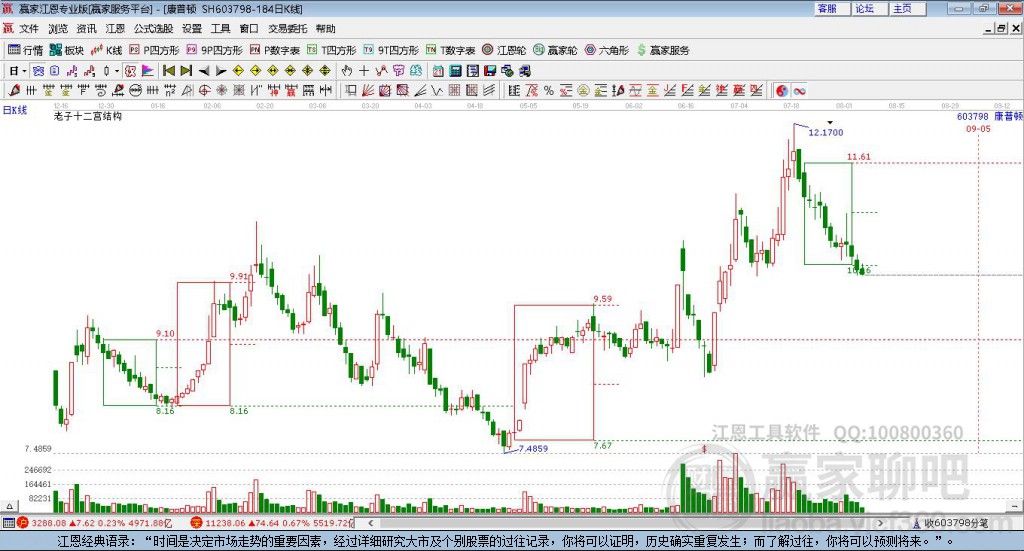This screenshot has width=1024, height=551.
Task: Select the 12.1700 high price marker
Action: tap(825, 133)
